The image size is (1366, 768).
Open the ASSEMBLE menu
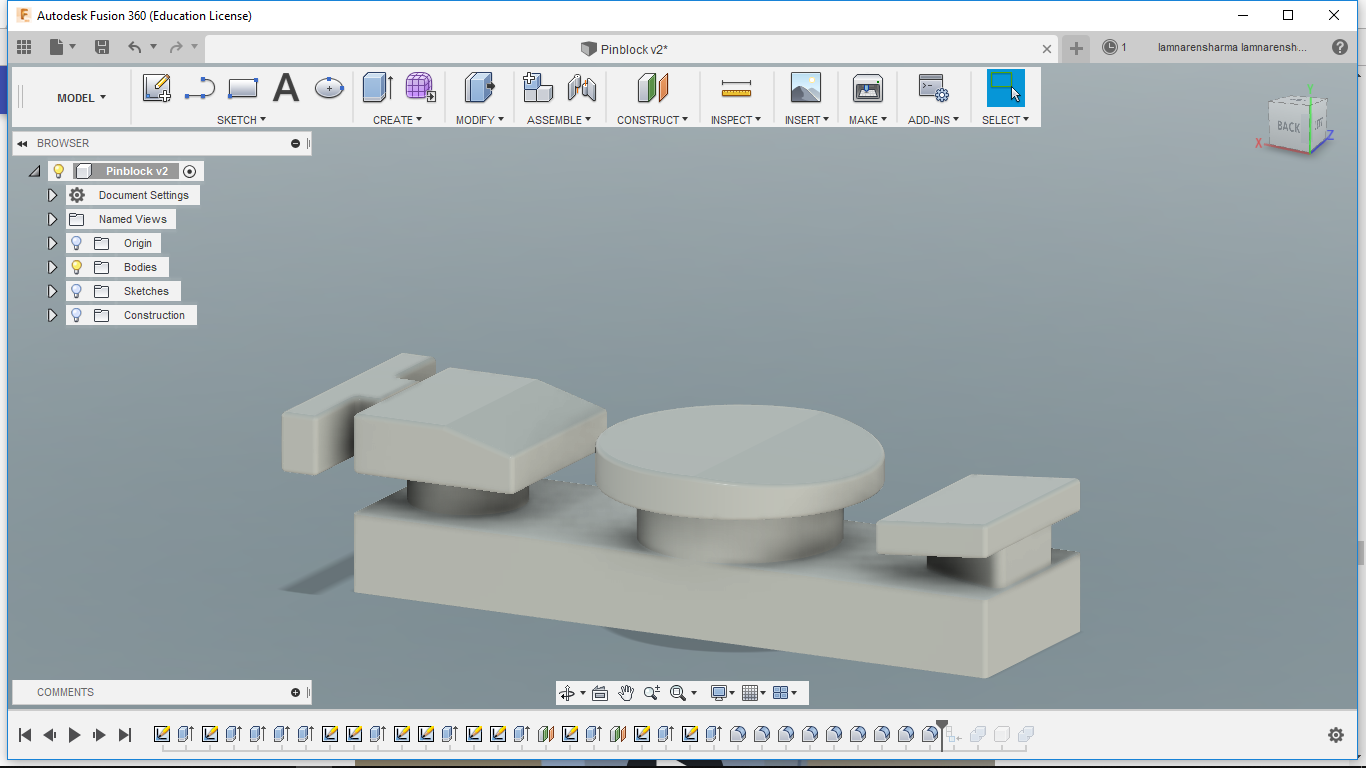click(x=559, y=120)
